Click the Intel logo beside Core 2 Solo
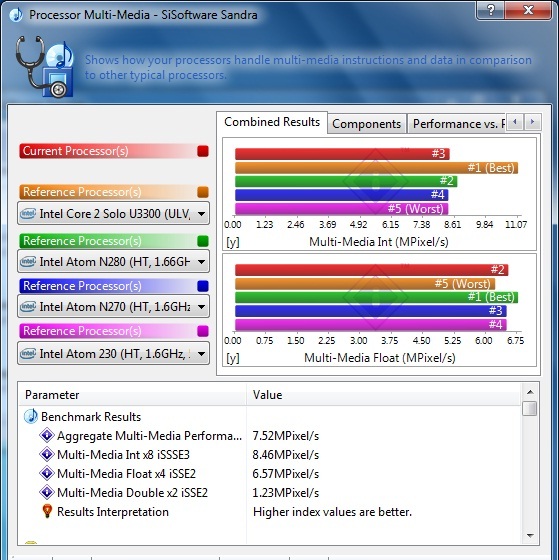The height and width of the screenshot is (560, 559). point(28,214)
